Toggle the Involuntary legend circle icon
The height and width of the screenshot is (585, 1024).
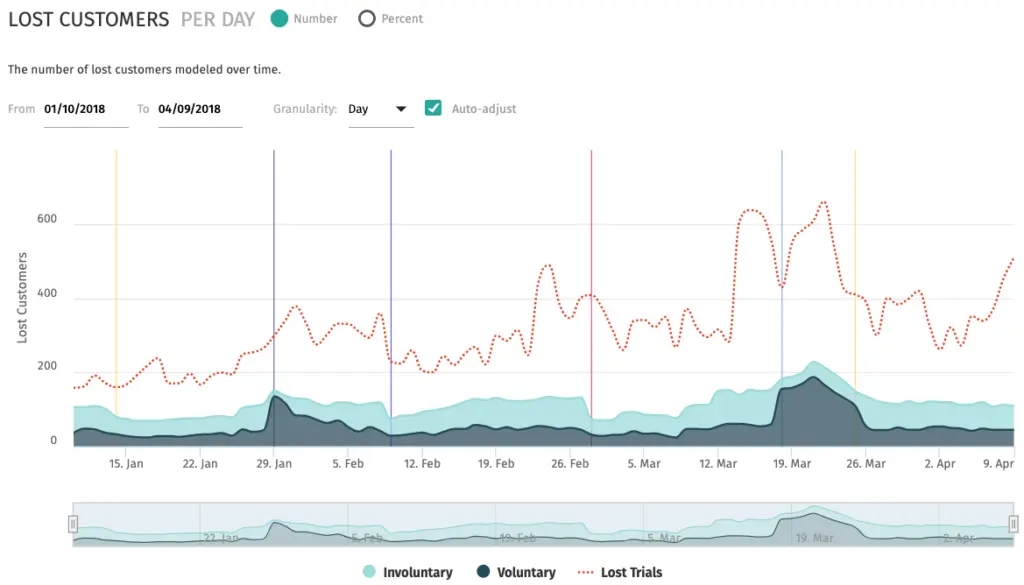369,572
